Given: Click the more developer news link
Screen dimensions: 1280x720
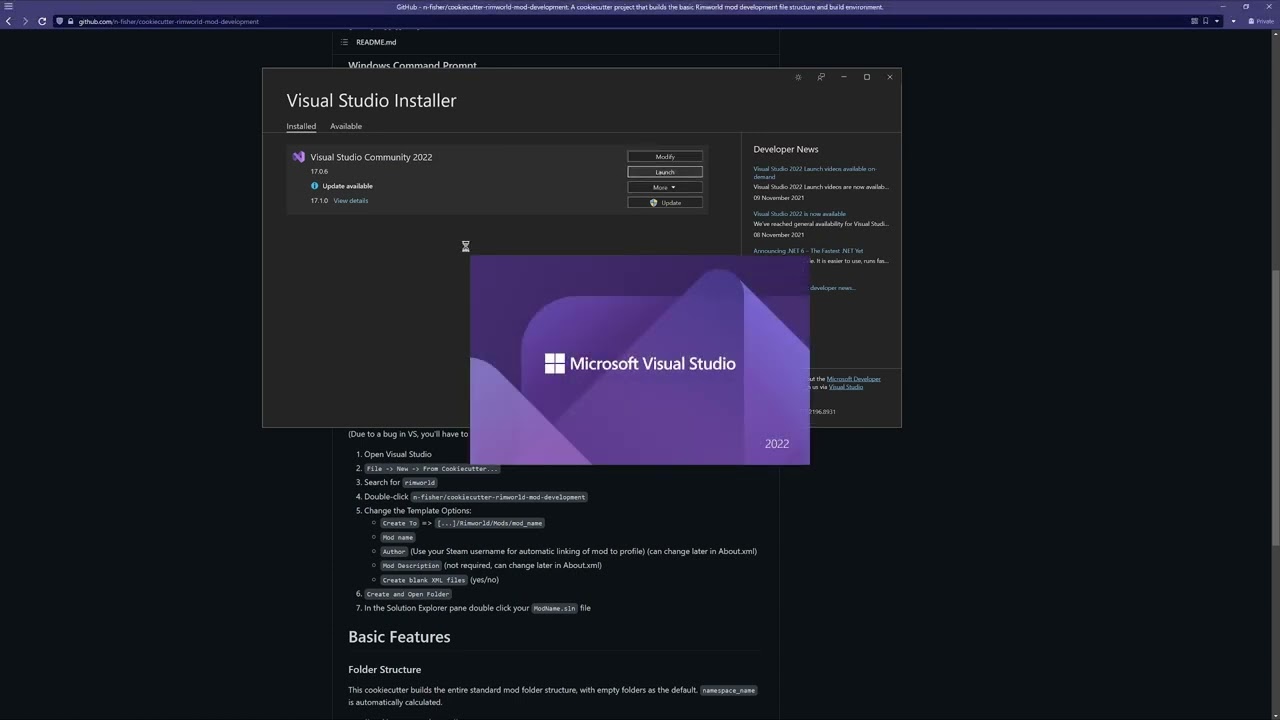Looking at the screenshot, I should [x=832, y=288].
